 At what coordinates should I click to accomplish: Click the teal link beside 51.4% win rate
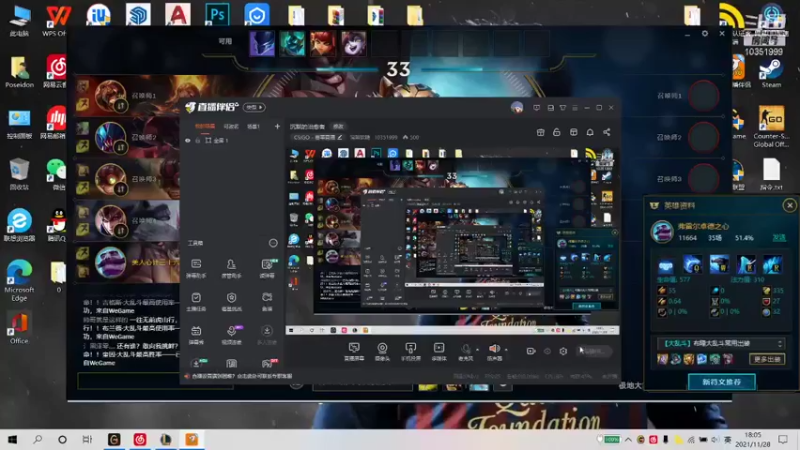[779, 238]
